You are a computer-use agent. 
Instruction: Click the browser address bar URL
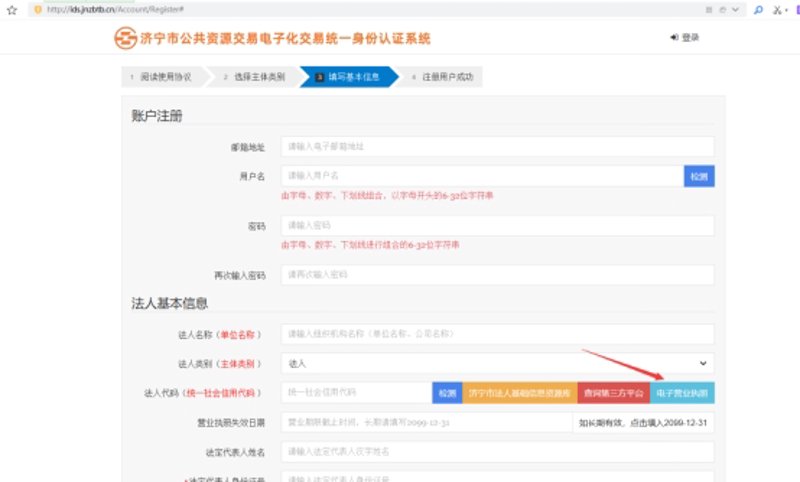coord(115,9)
